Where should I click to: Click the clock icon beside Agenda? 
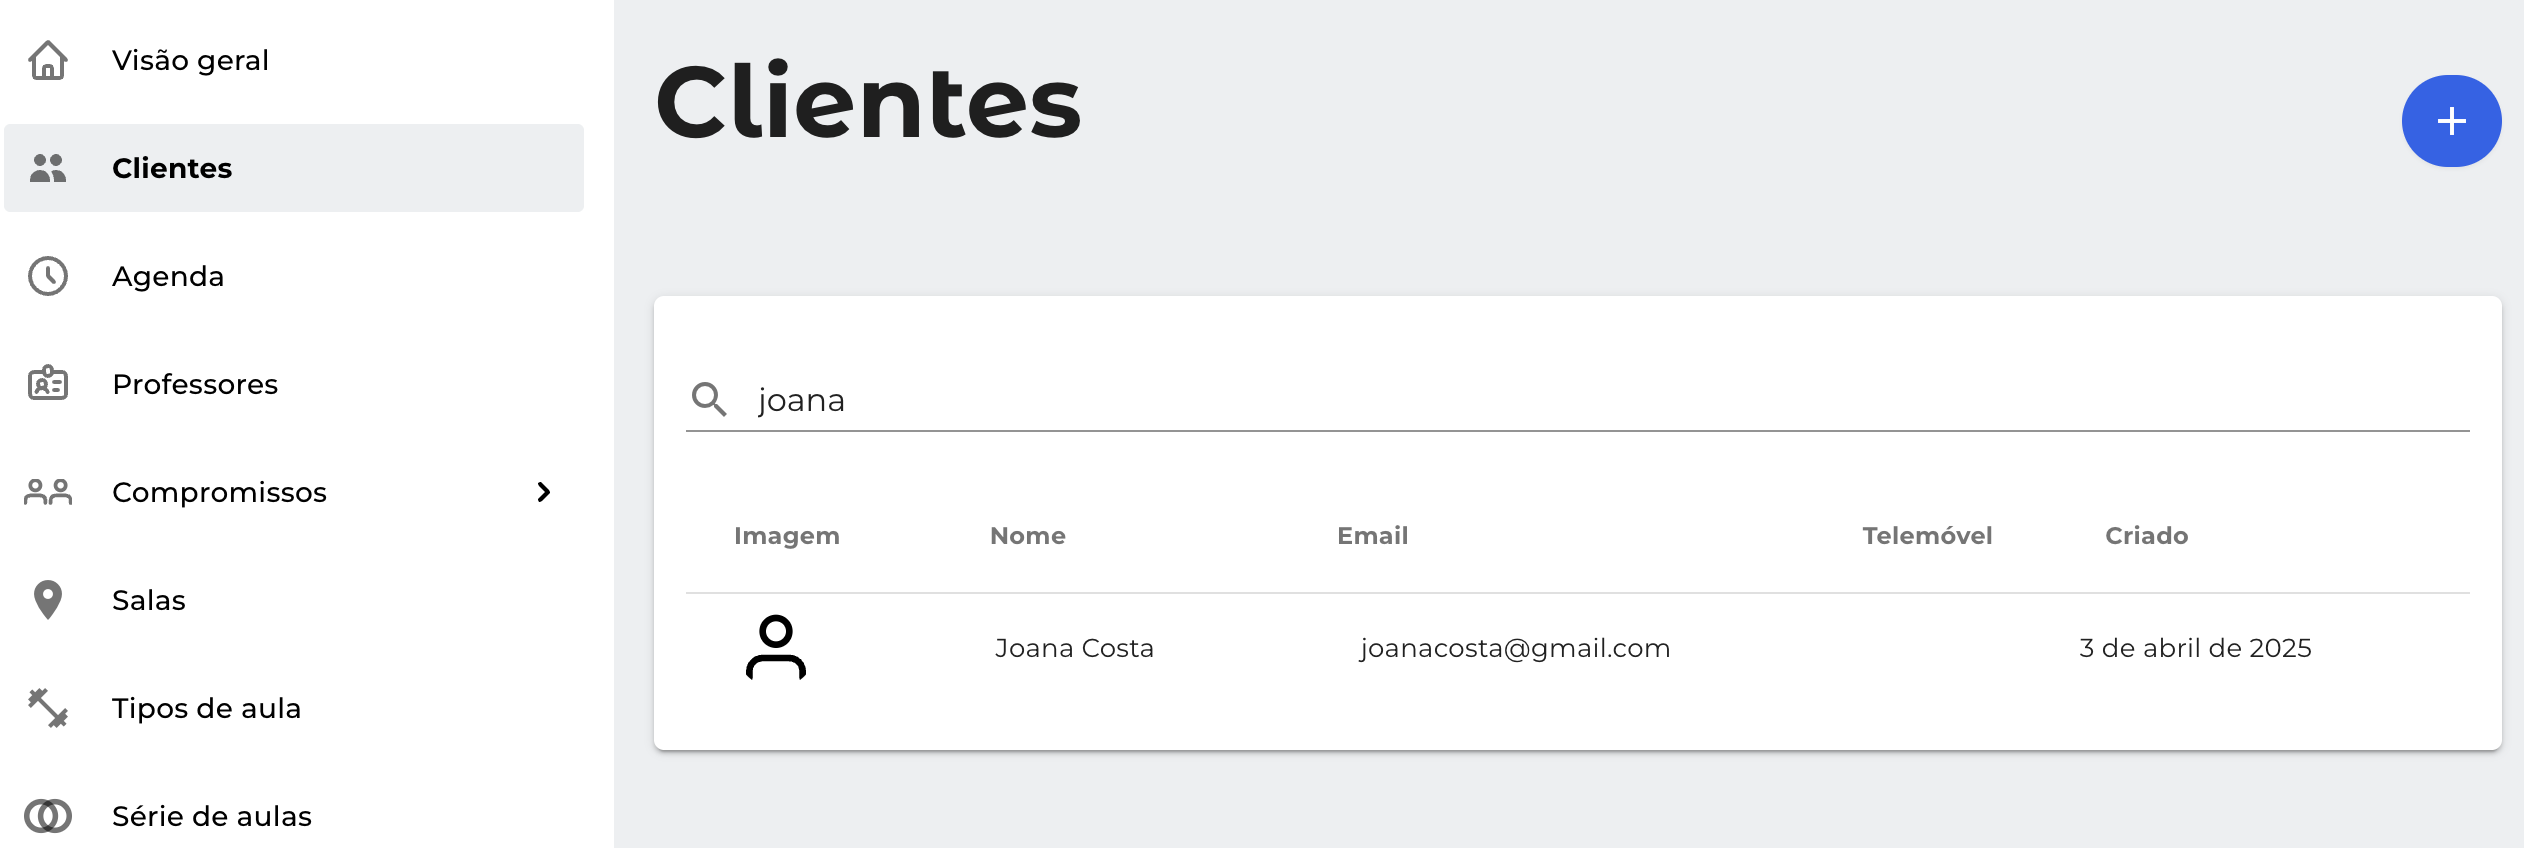48,276
